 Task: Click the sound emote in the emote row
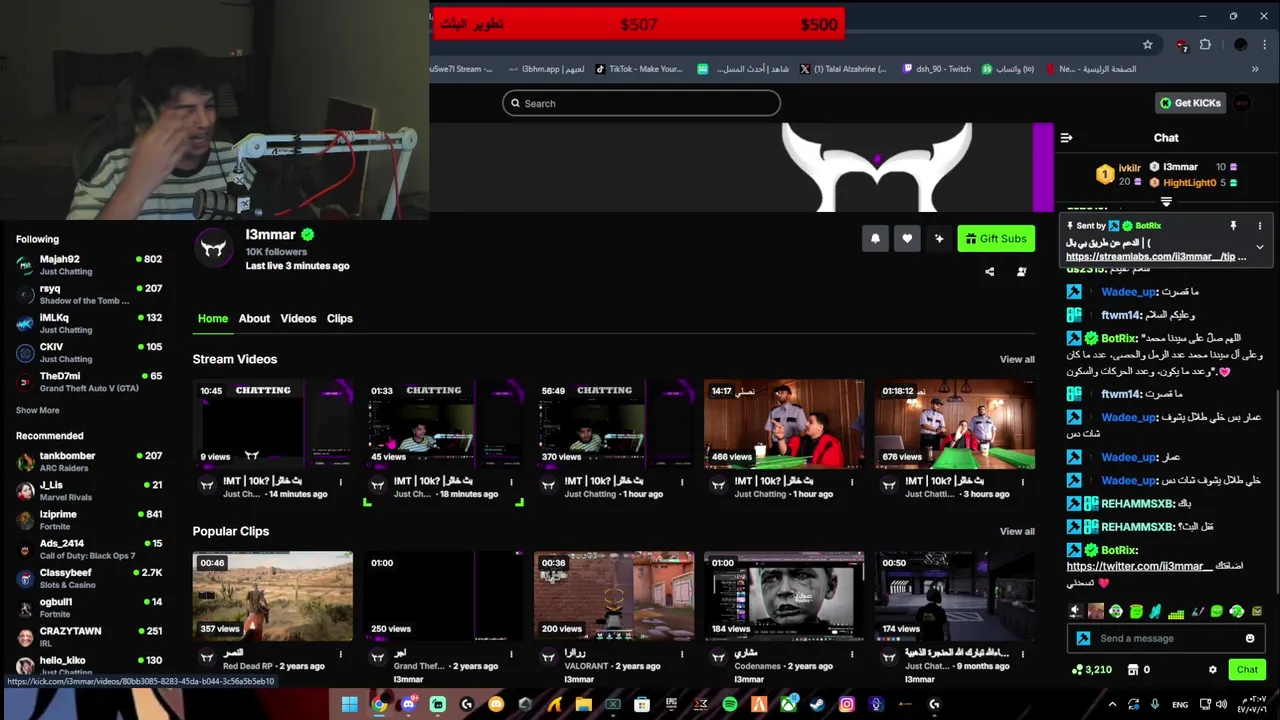[1075, 611]
